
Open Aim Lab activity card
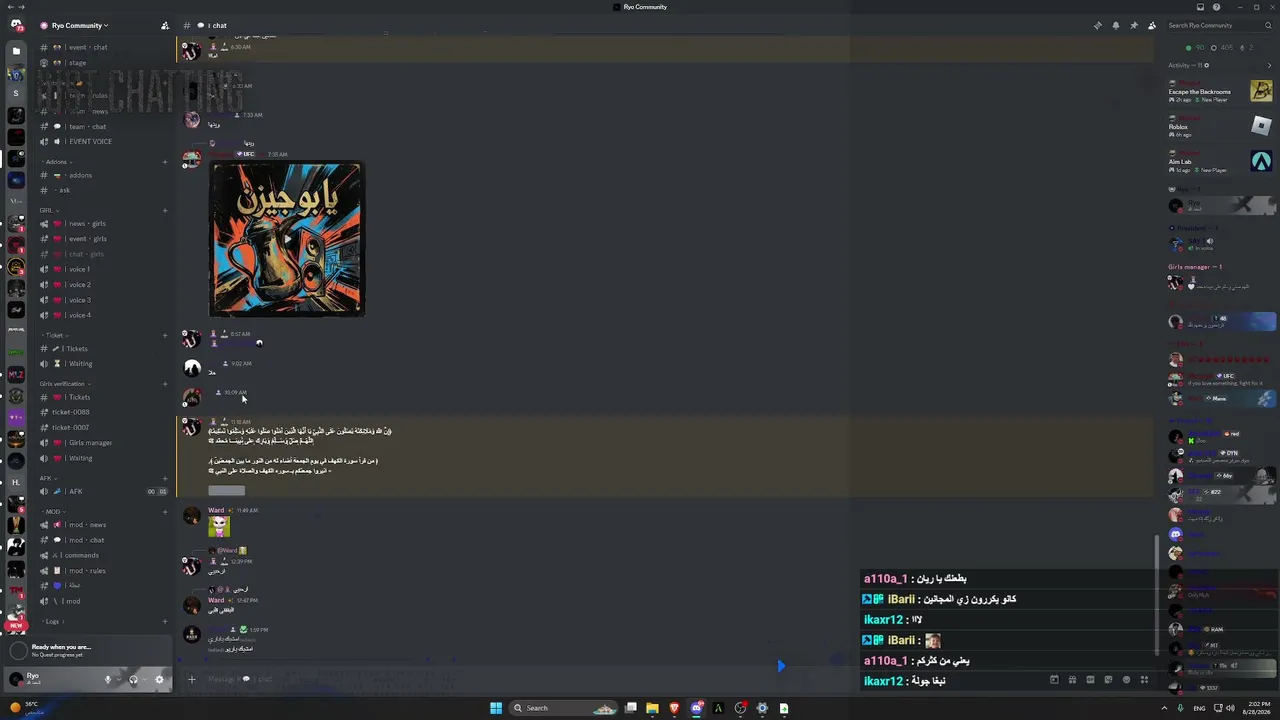coord(1221,161)
